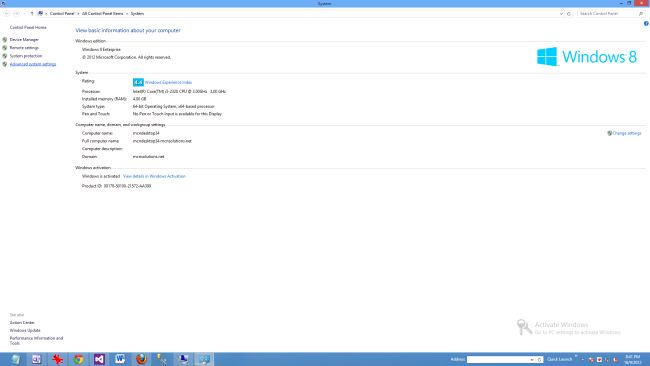This screenshot has width=650, height=366.
Task: Open the red splat app in taskbar
Action: [58, 359]
